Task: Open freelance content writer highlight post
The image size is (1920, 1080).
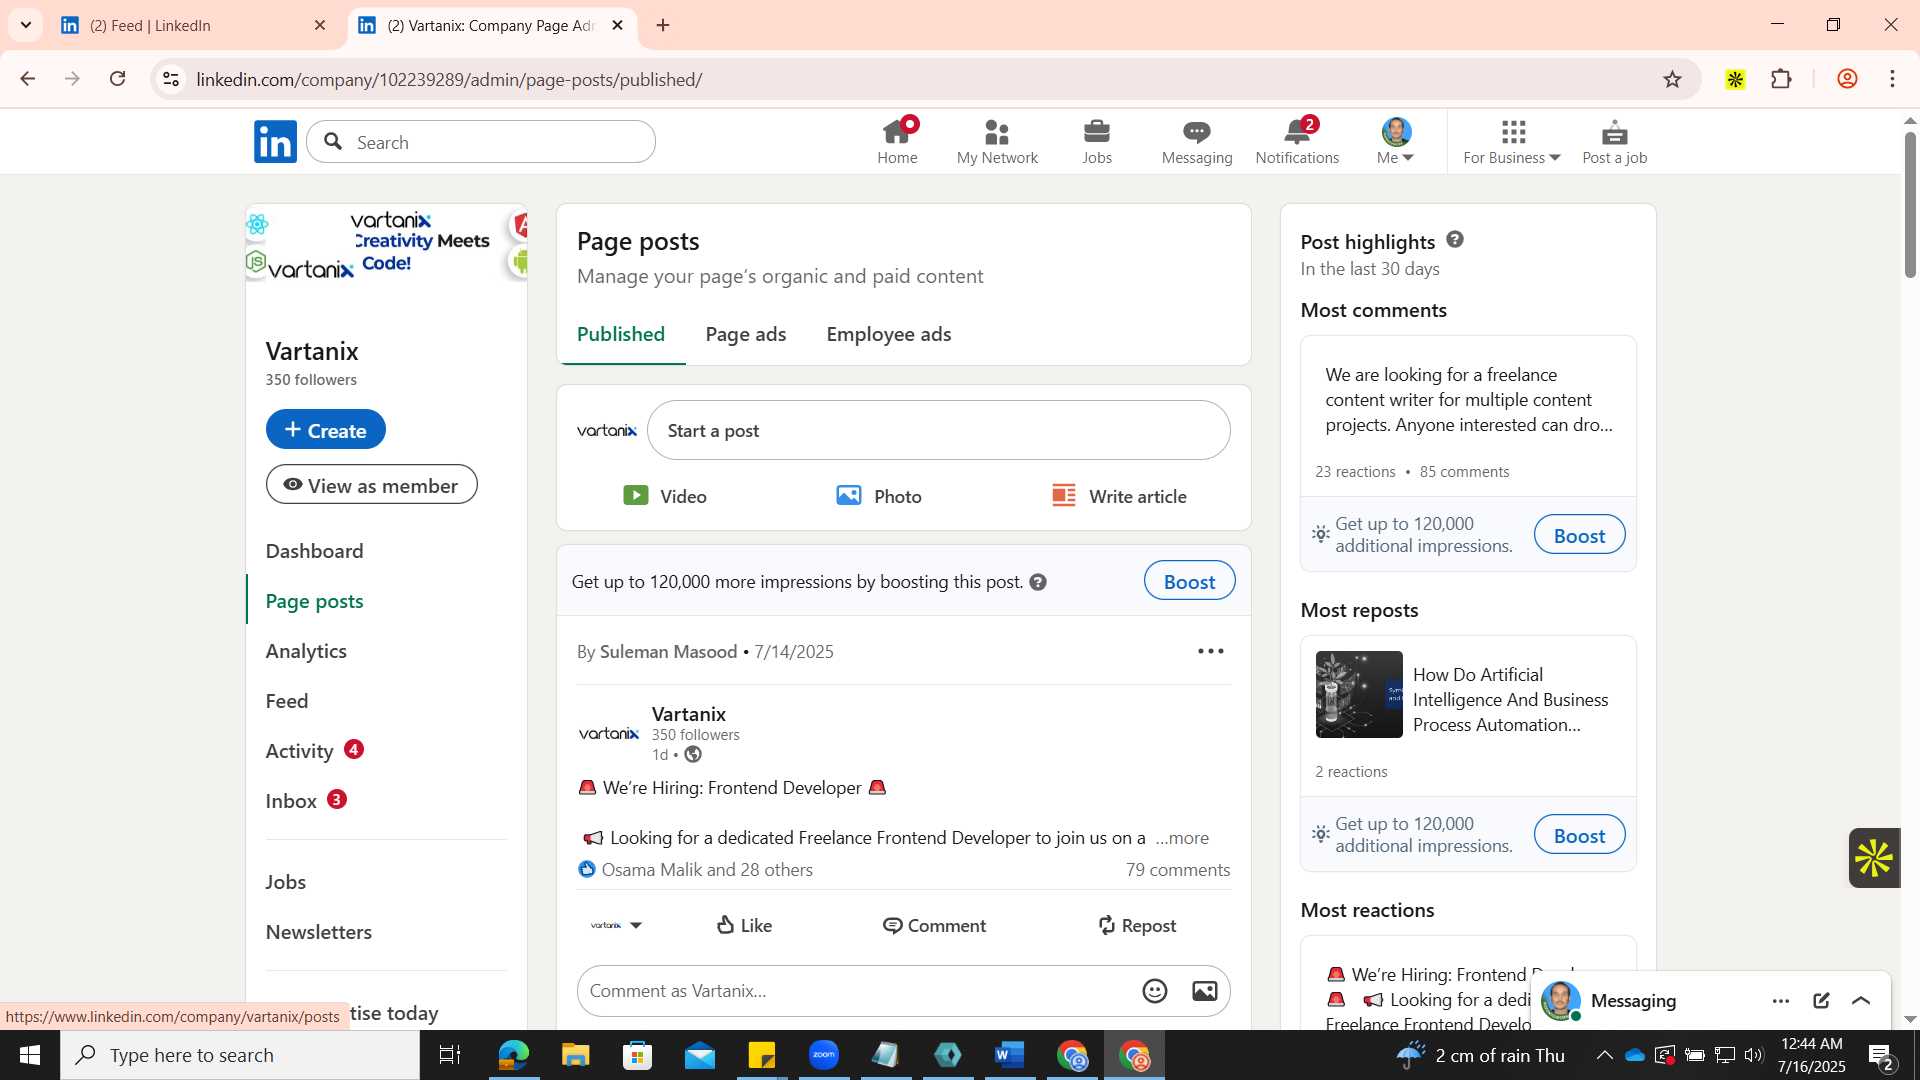Action: [x=1468, y=400]
